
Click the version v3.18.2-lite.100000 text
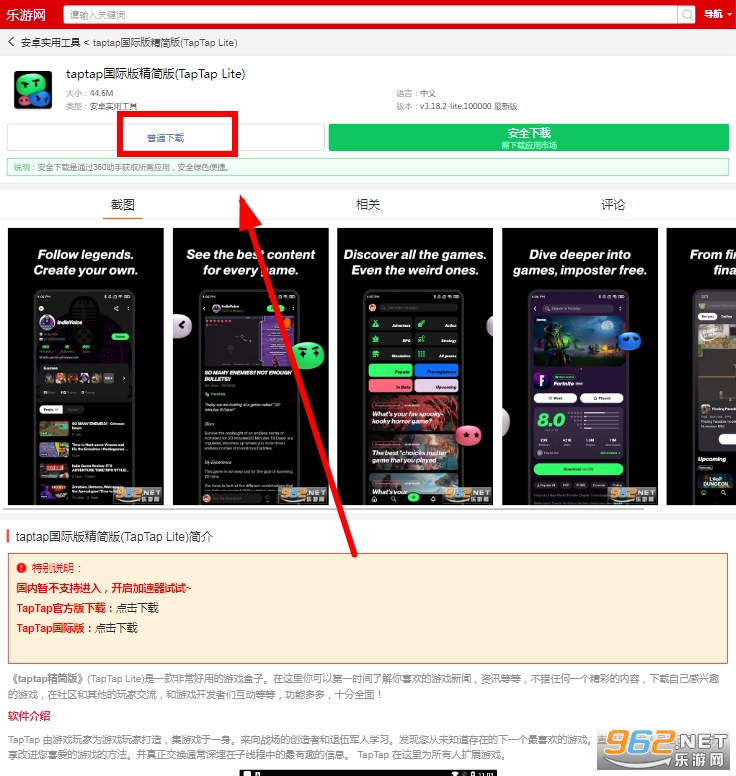pyautogui.click(x=457, y=106)
